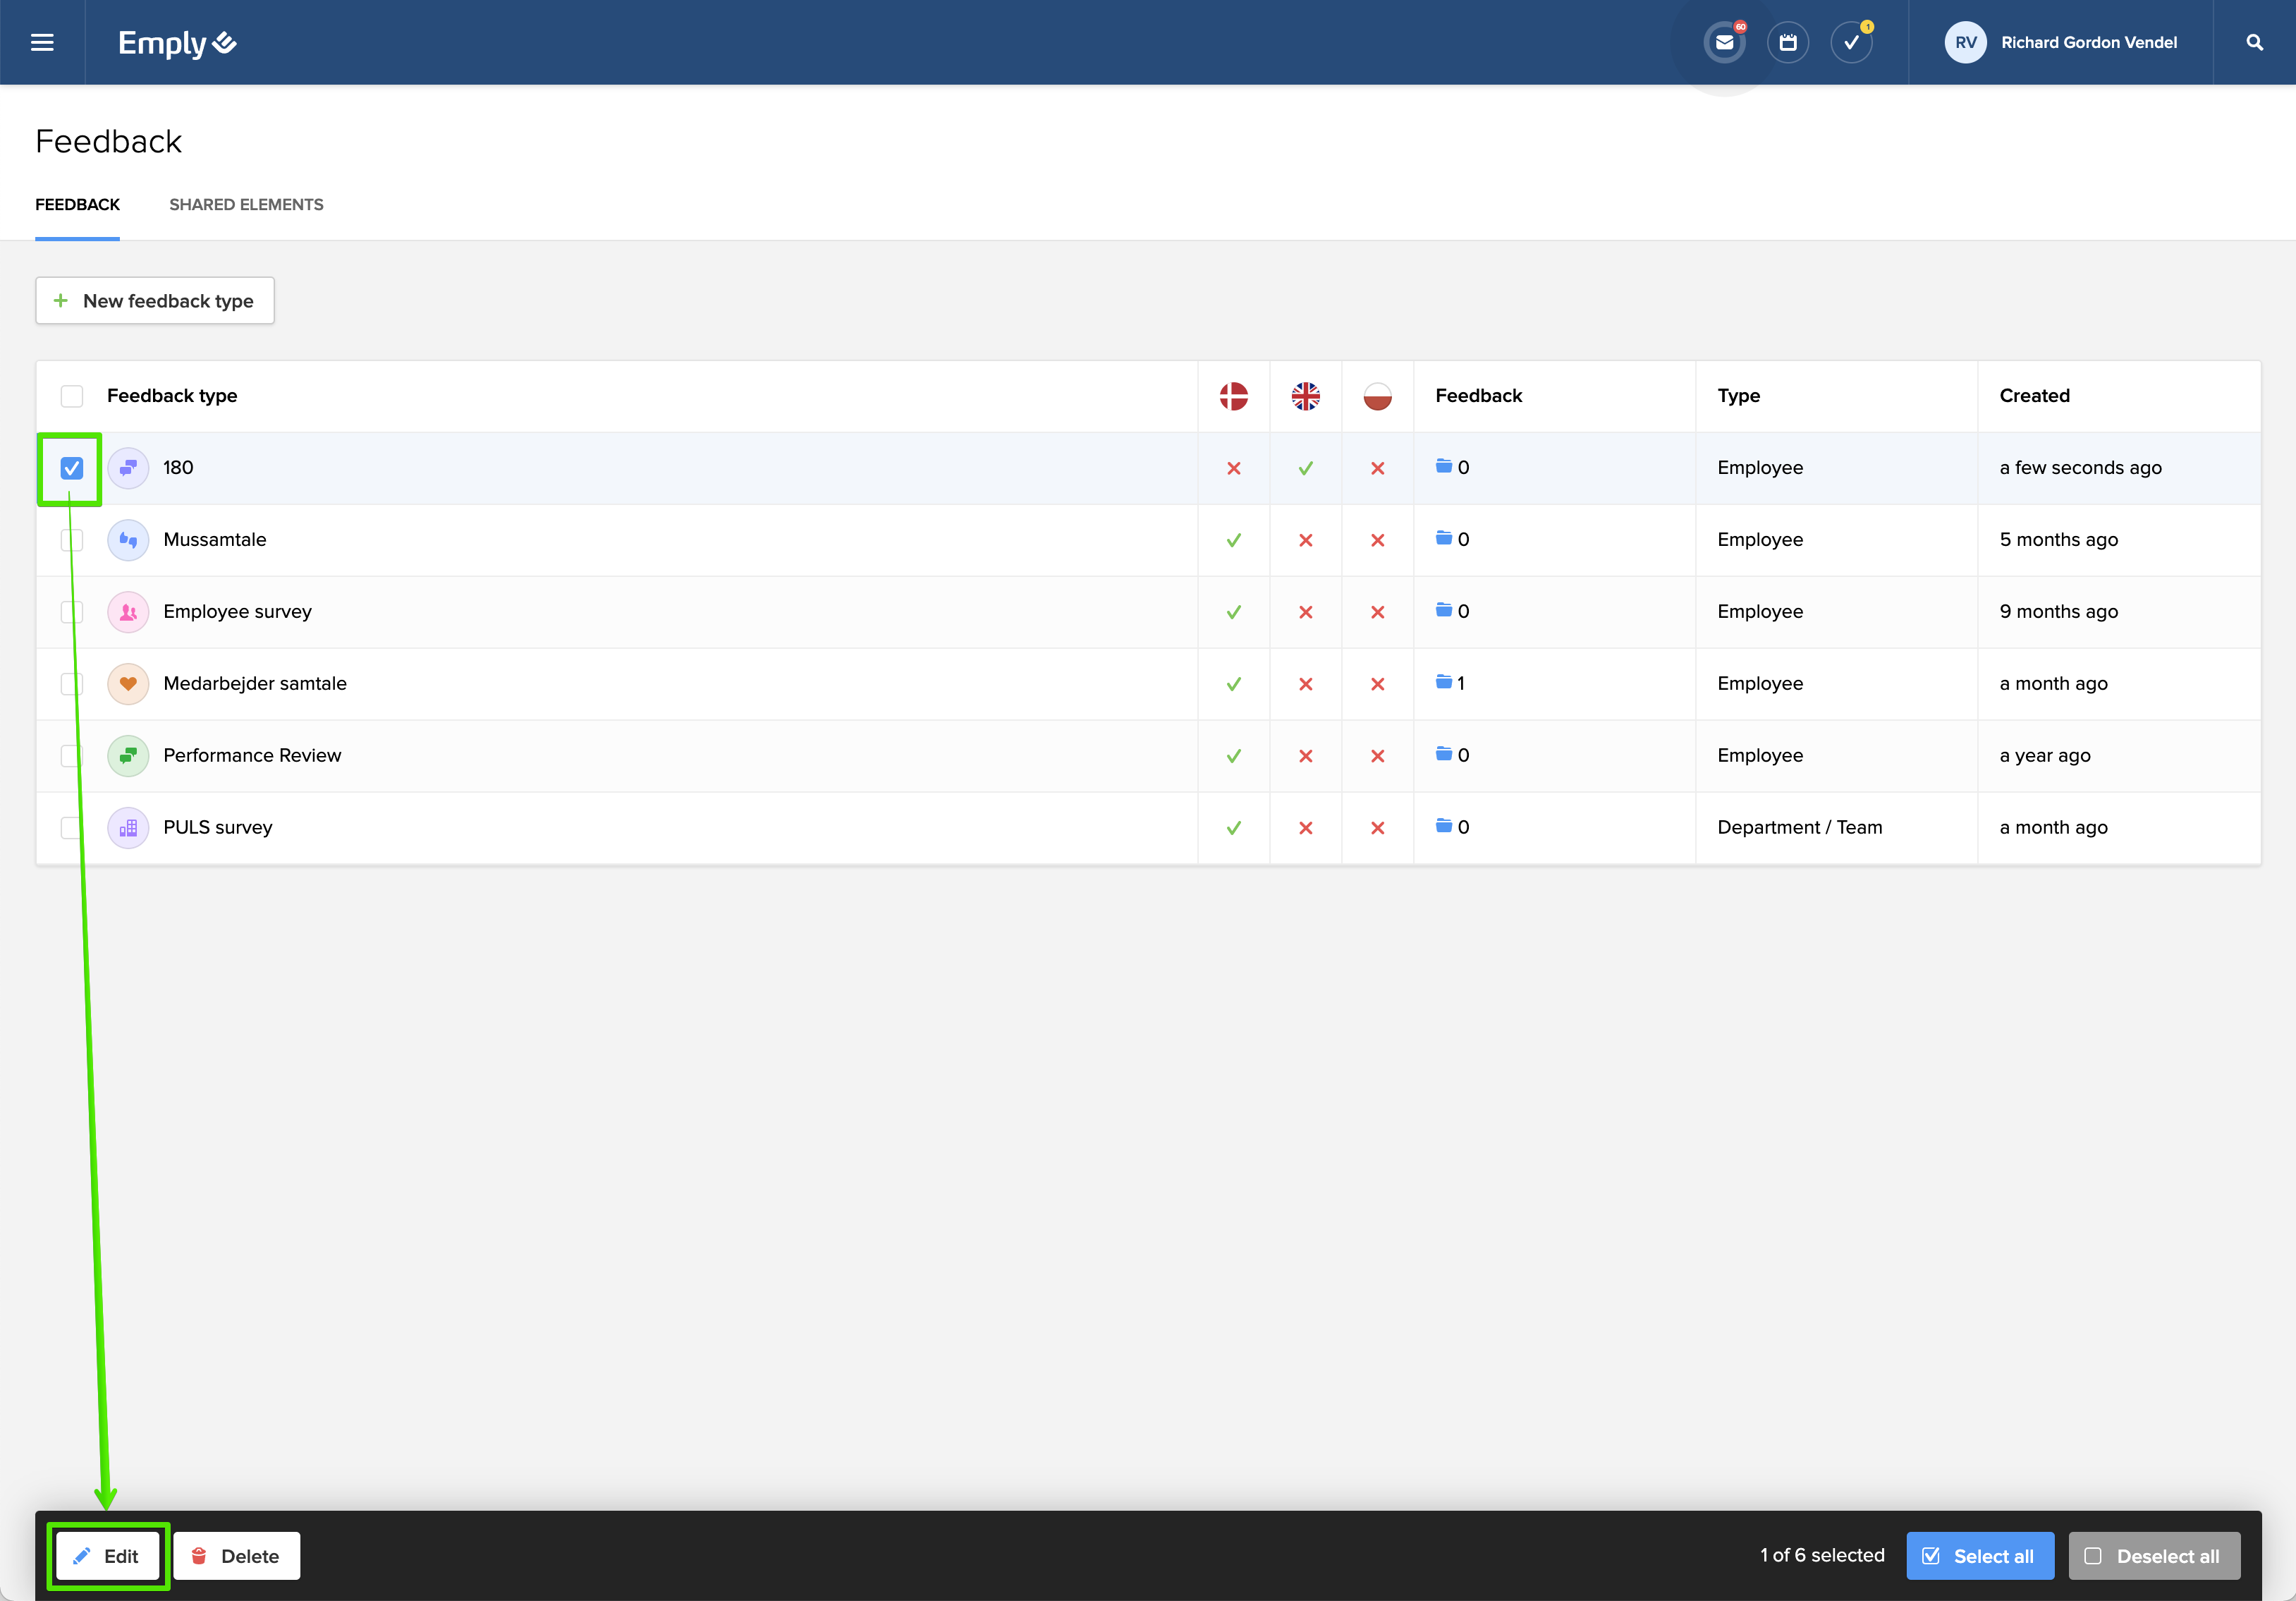
Task: Open the mail inbox icon
Action: point(1724,42)
